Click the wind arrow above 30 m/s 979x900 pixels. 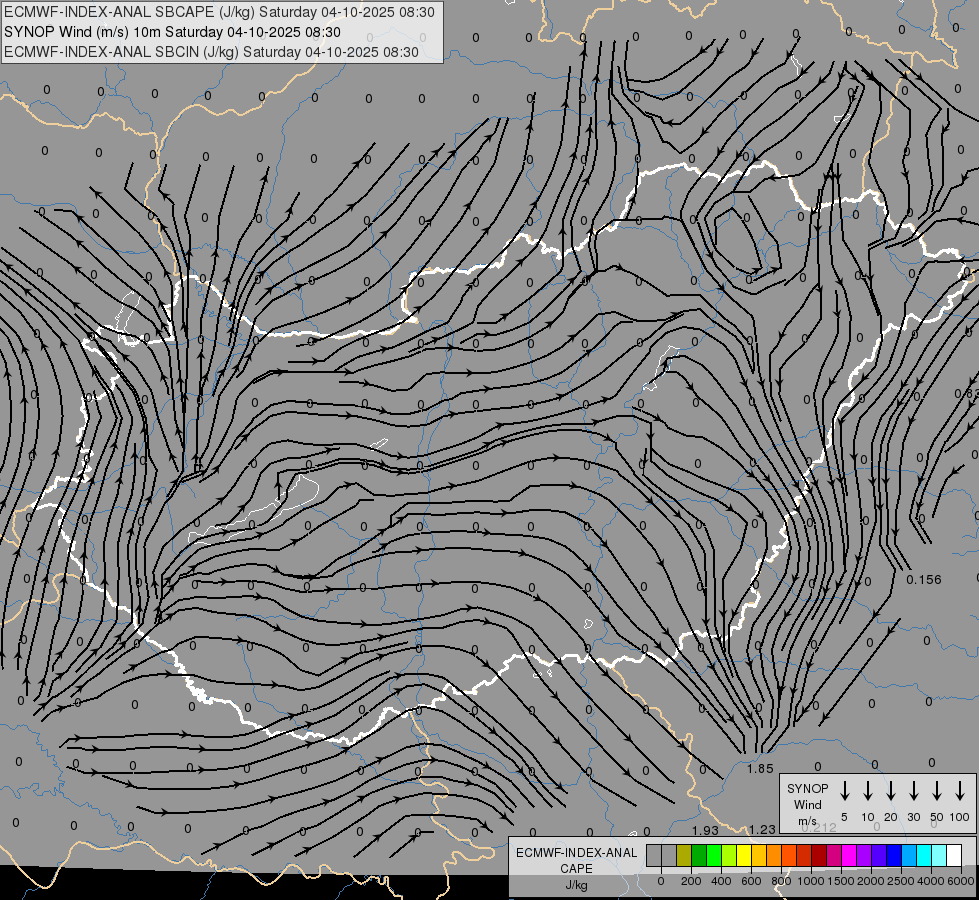[x=913, y=791]
